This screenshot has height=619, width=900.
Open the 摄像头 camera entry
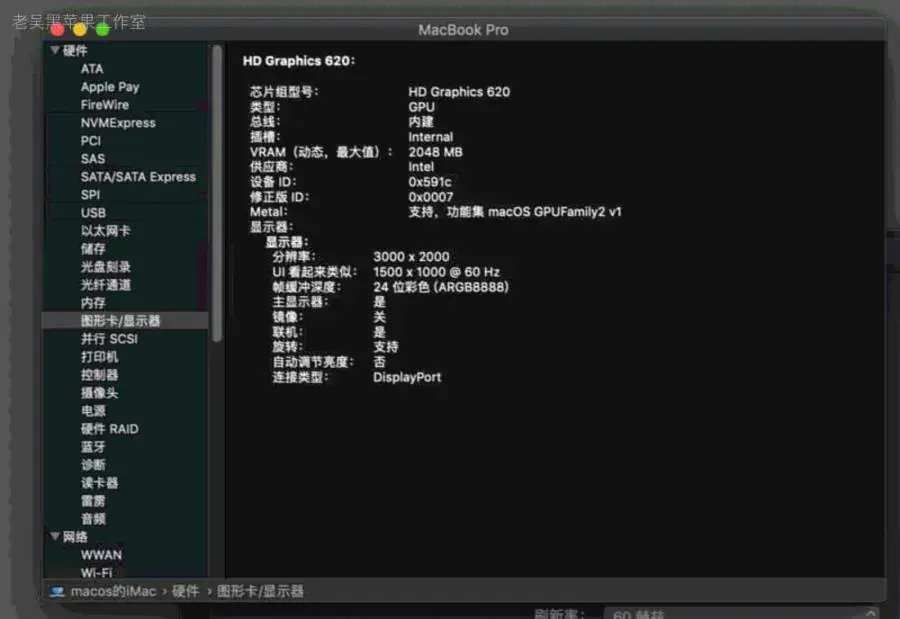pyautogui.click(x=99, y=393)
